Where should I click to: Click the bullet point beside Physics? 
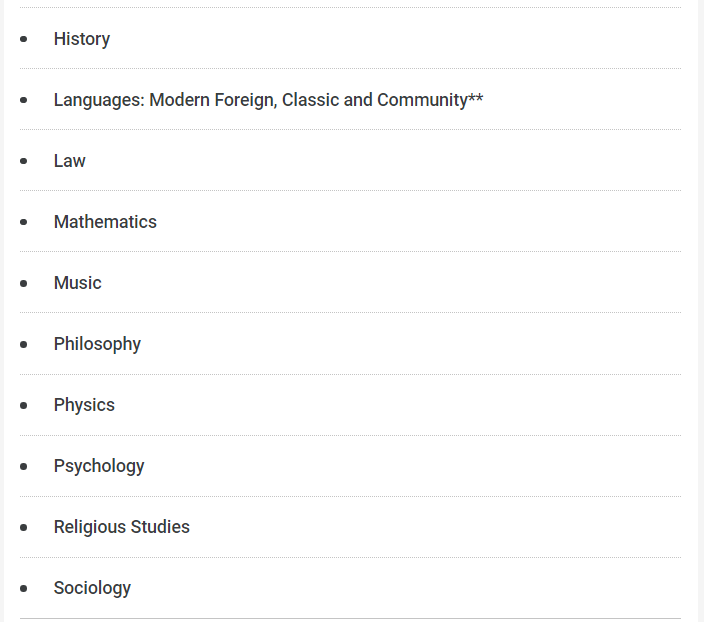tap(24, 406)
